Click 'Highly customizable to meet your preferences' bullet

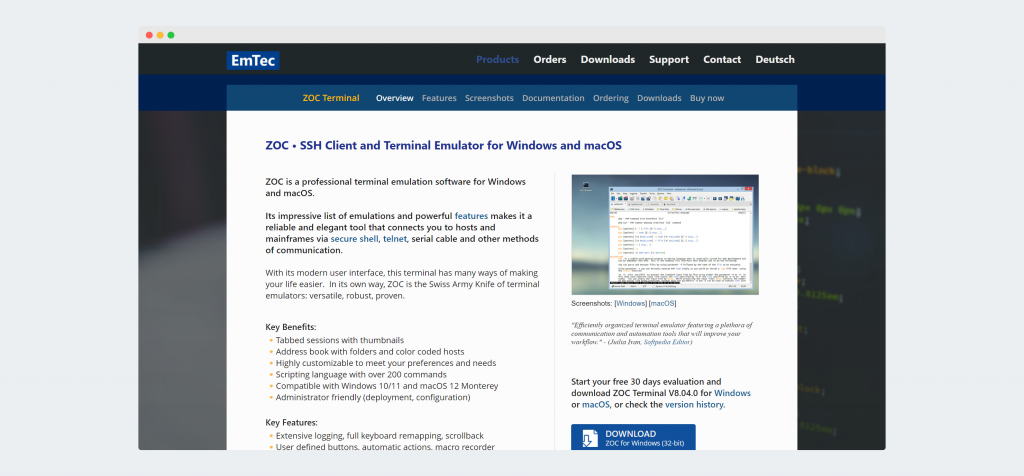386,363
